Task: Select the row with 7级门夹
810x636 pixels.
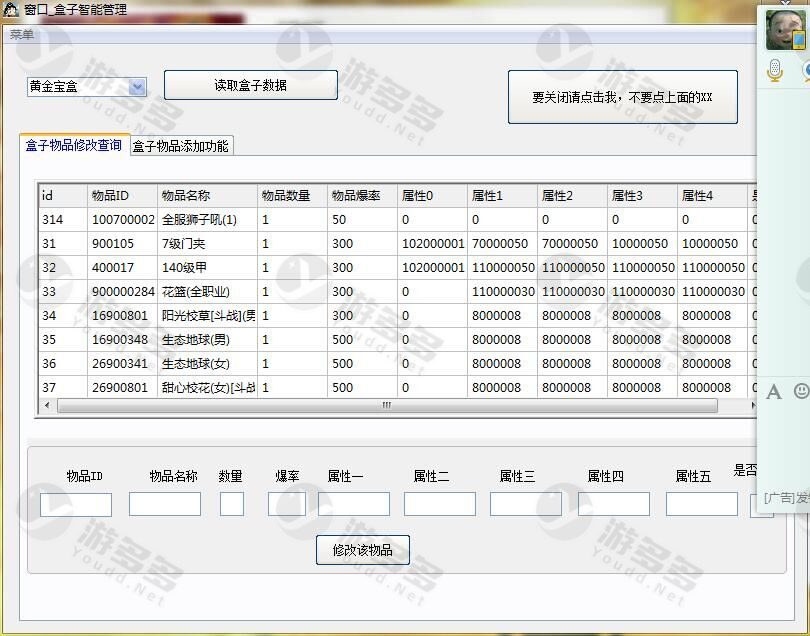Action: tap(200, 243)
